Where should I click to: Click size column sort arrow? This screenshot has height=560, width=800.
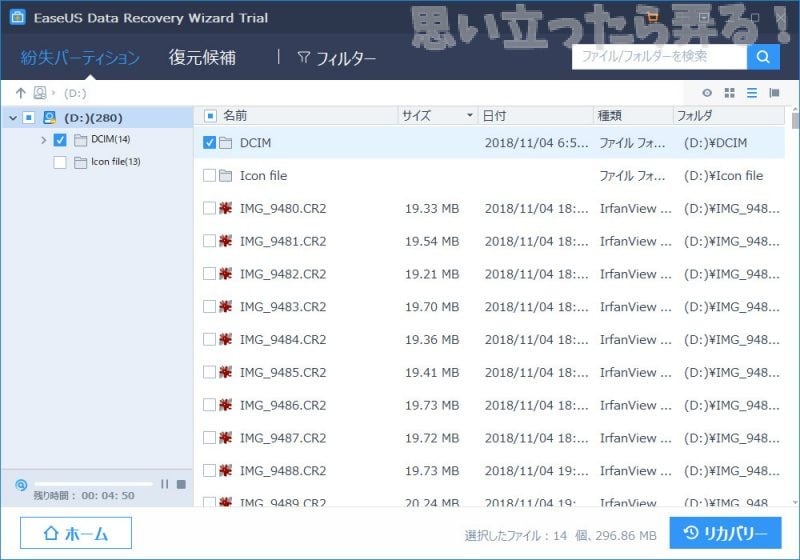point(469,115)
